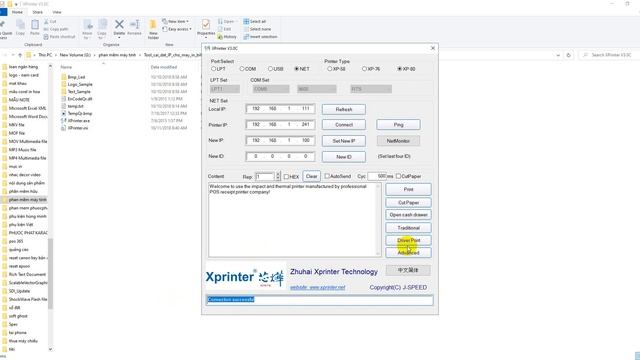Click the Driver Print button
Image resolution: width=640 pixels, height=360 pixels.
click(408, 240)
